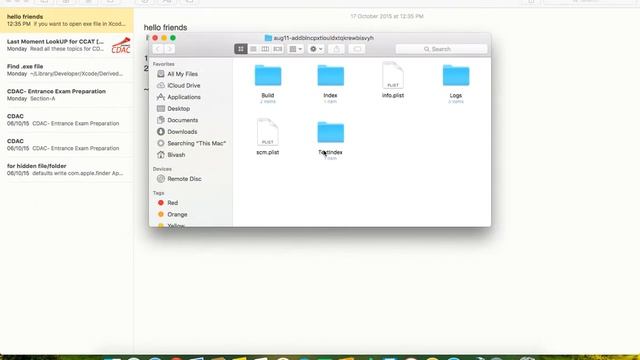Switch Finder to icon view
The height and width of the screenshot is (360, 640).
(x=241, y=49)
